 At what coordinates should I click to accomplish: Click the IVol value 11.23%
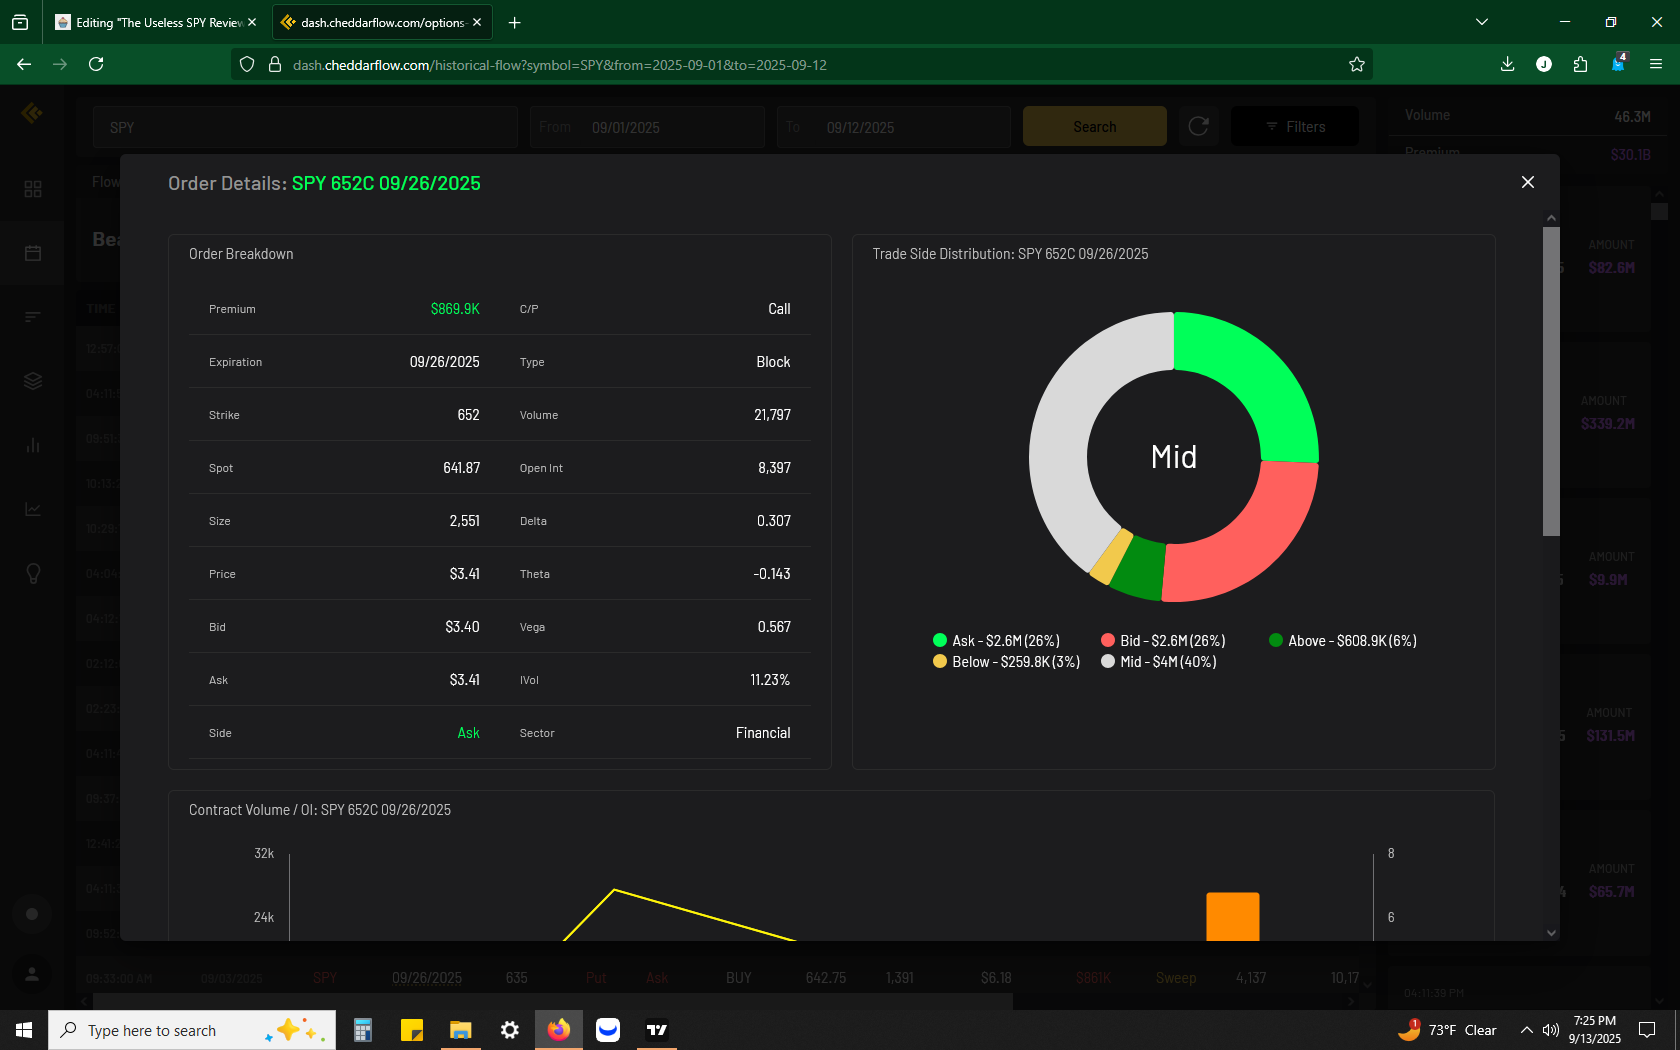pyautogui.click(x=770, y=680)
